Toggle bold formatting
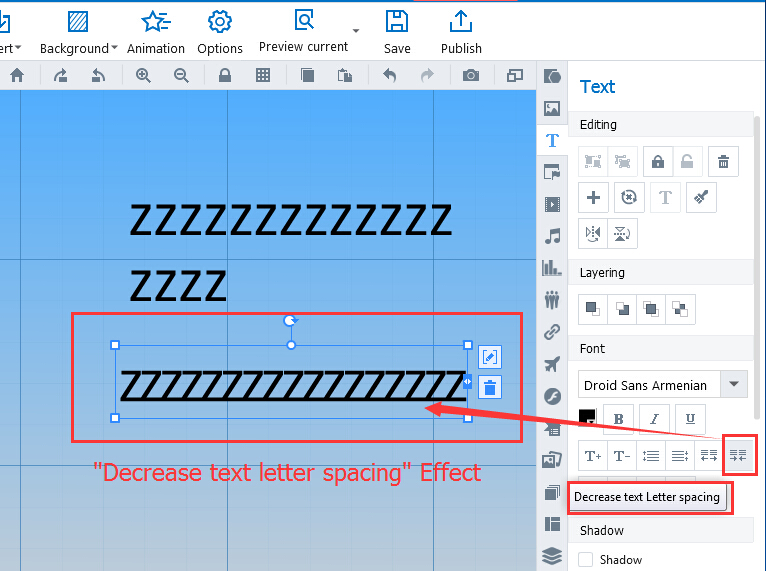The image size is (766, 571). point(618,419)
